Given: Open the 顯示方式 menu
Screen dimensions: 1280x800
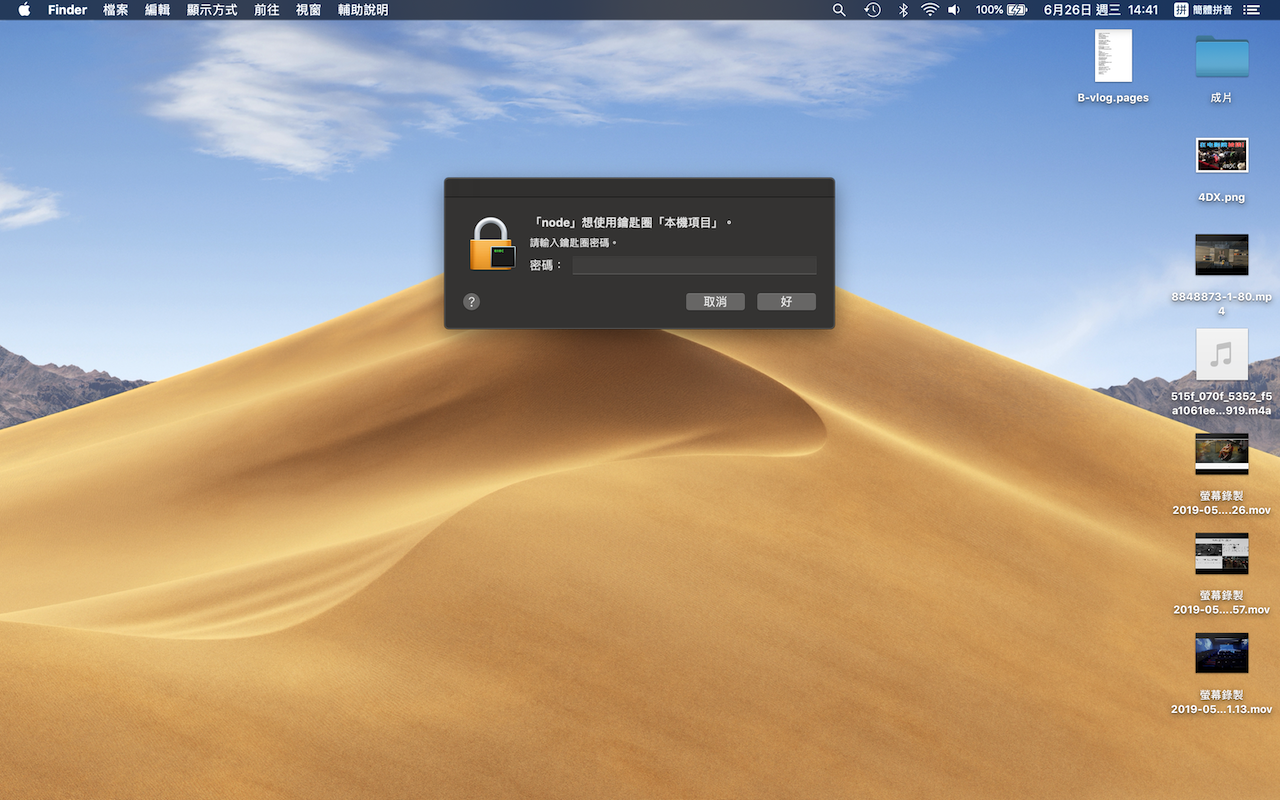Looking at the screenshot, I should (212, 10).
